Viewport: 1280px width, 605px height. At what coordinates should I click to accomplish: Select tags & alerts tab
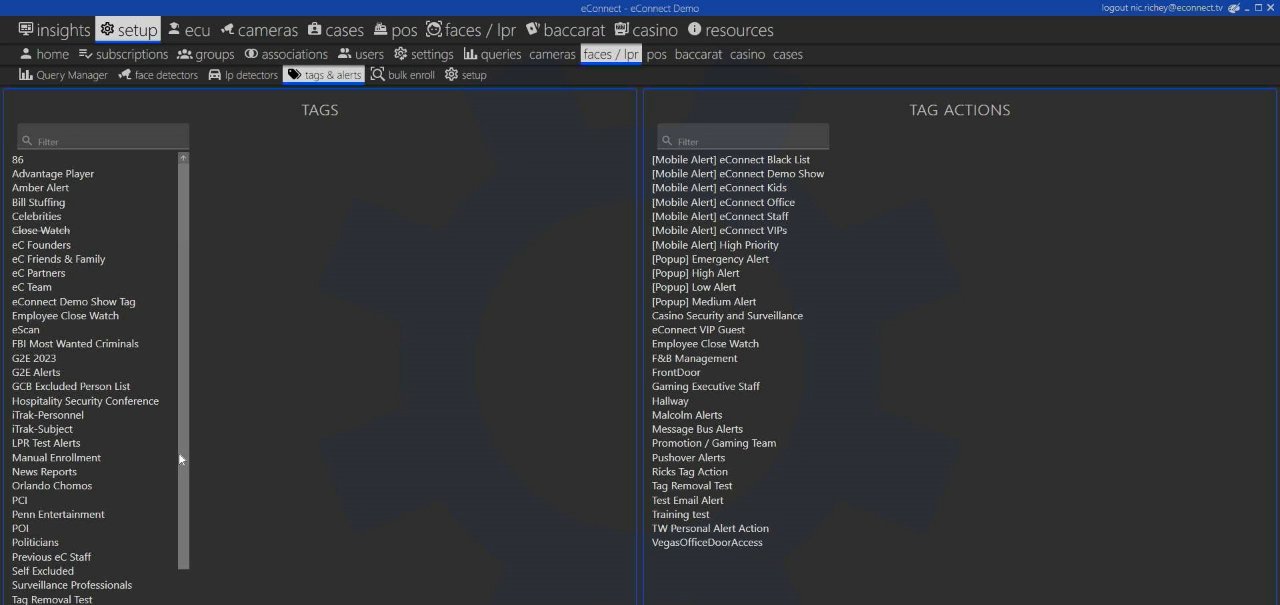[324, 75]
